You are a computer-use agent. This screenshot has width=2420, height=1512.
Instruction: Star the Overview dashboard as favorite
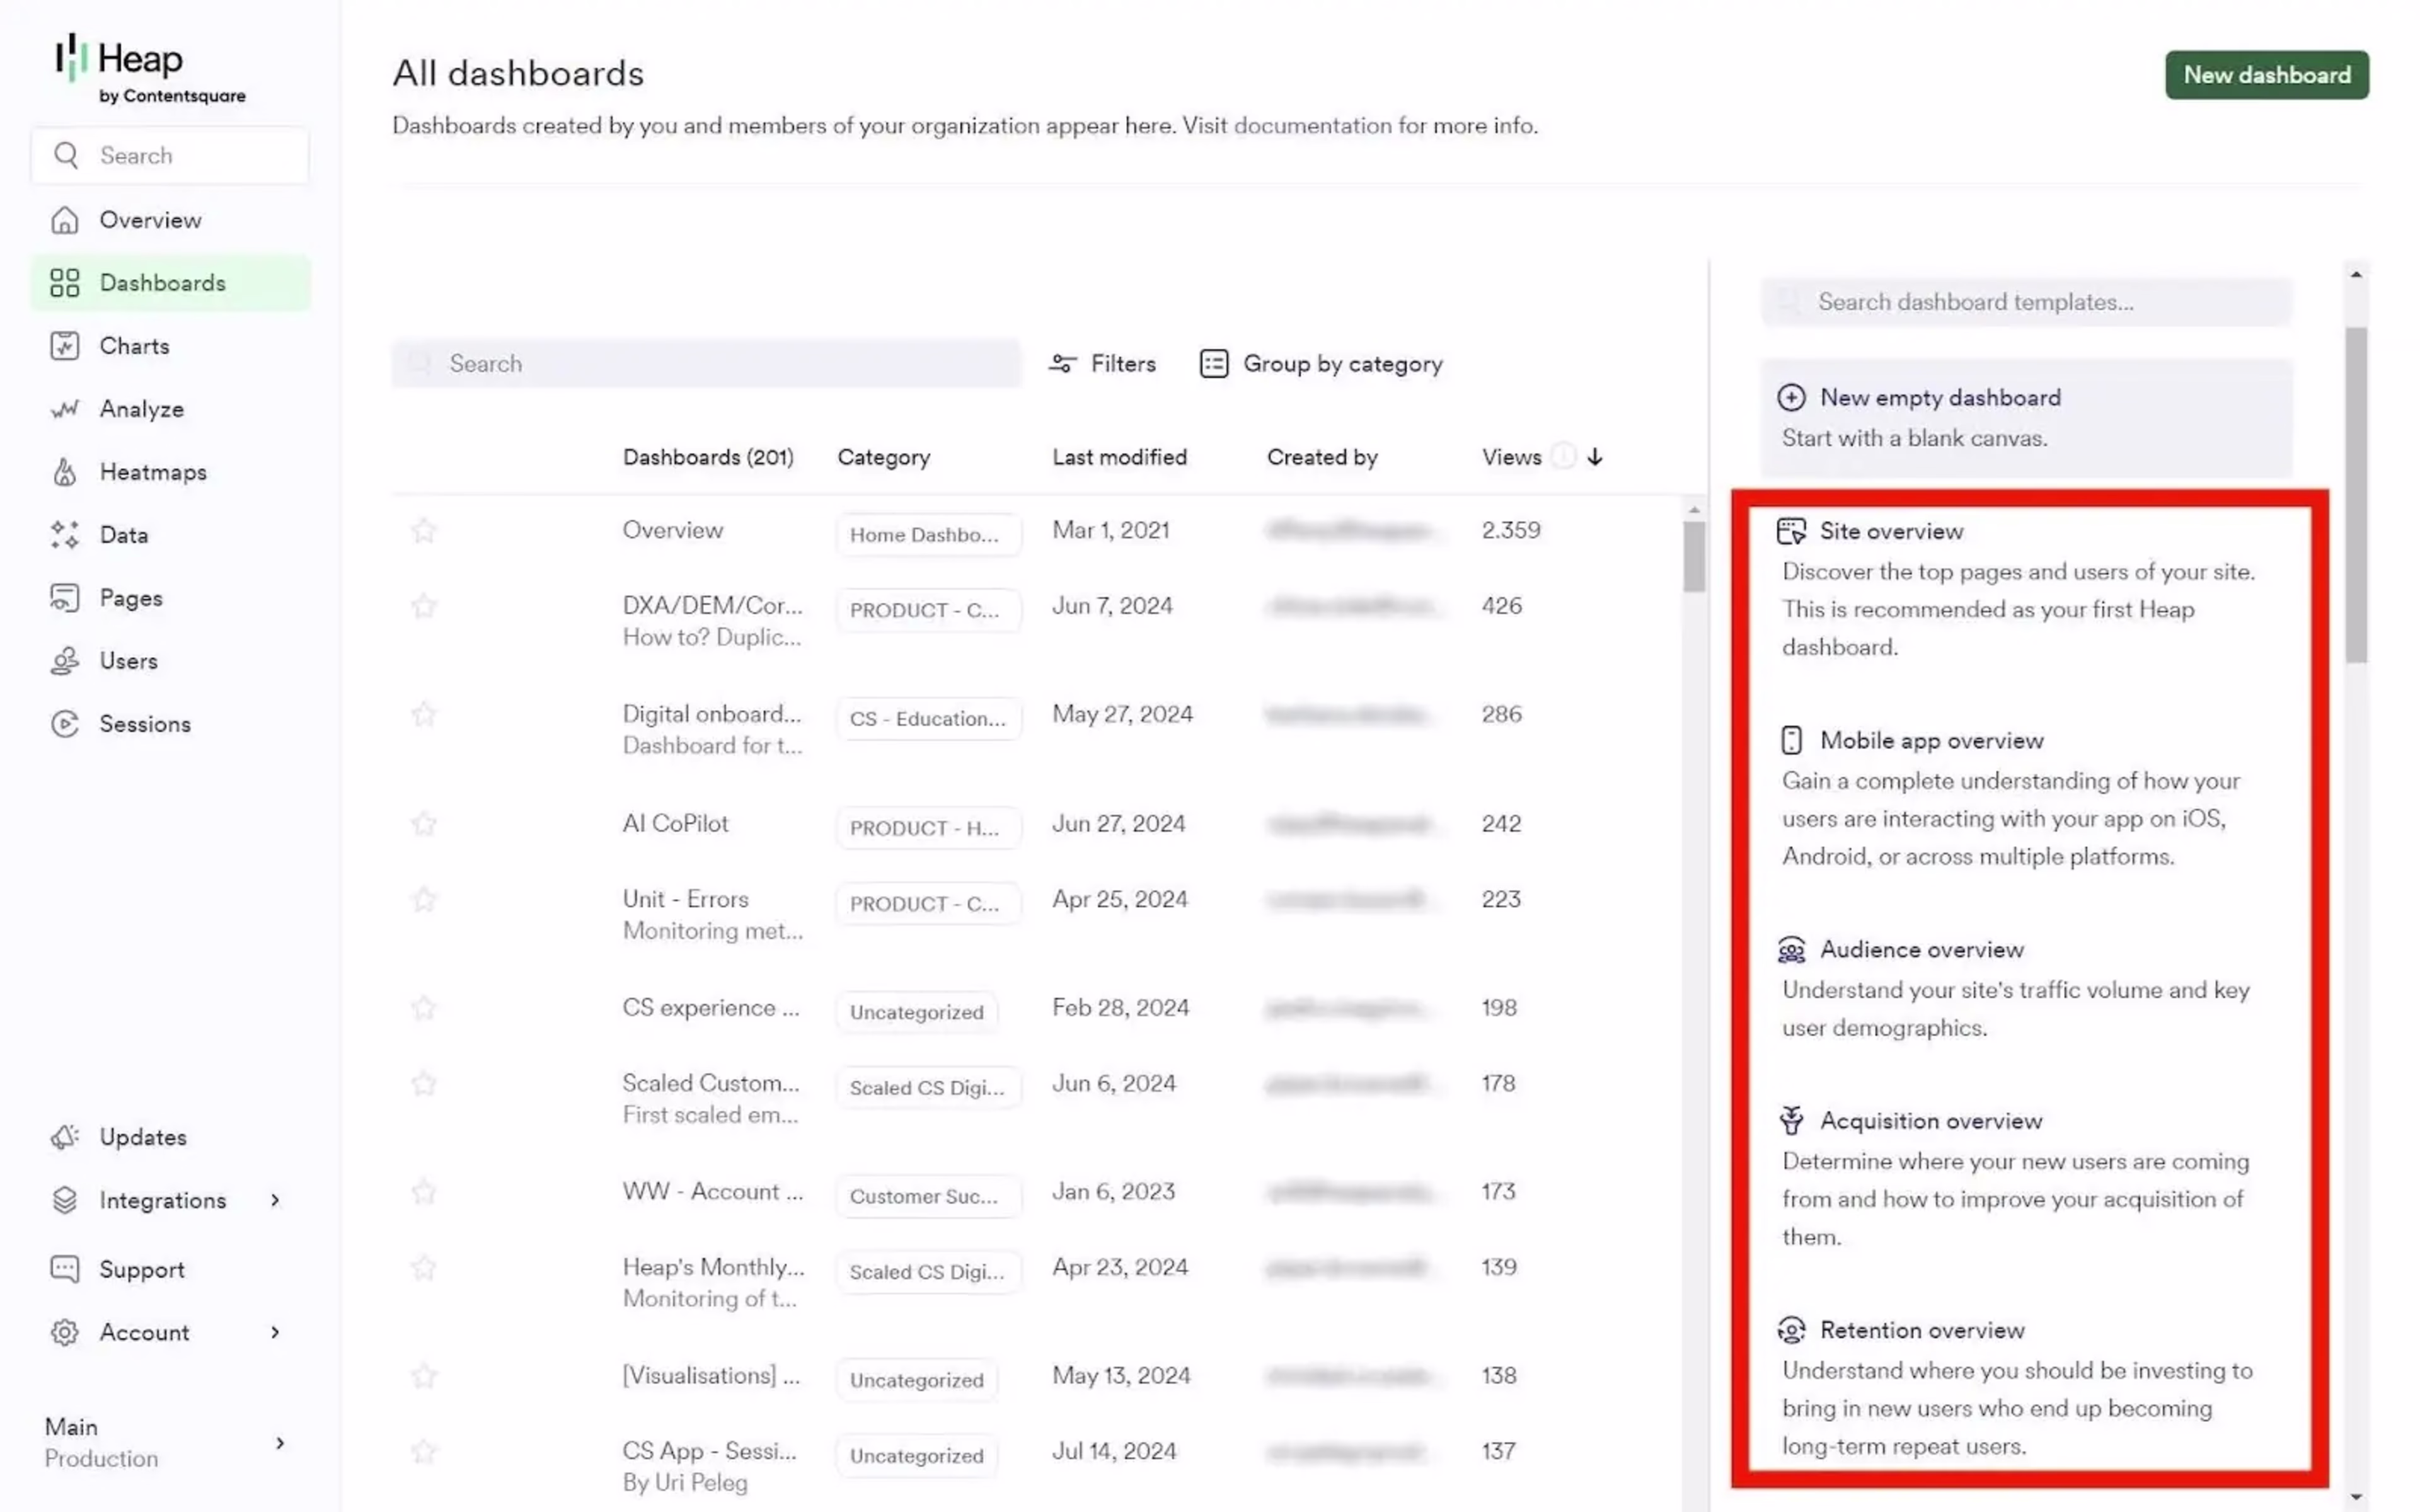[x=424, y=530]
